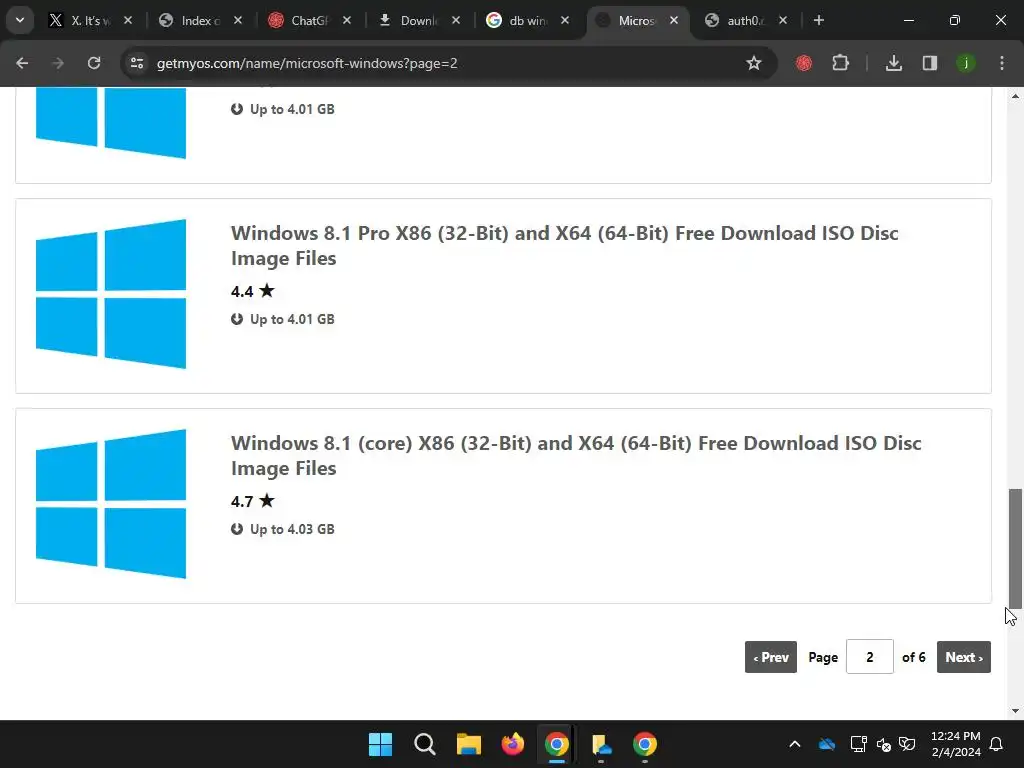This screenshot has width=1024, height=768.
Task: Reload the getmyos.com page
Action: pyautogui.click(x=94, y=63)
